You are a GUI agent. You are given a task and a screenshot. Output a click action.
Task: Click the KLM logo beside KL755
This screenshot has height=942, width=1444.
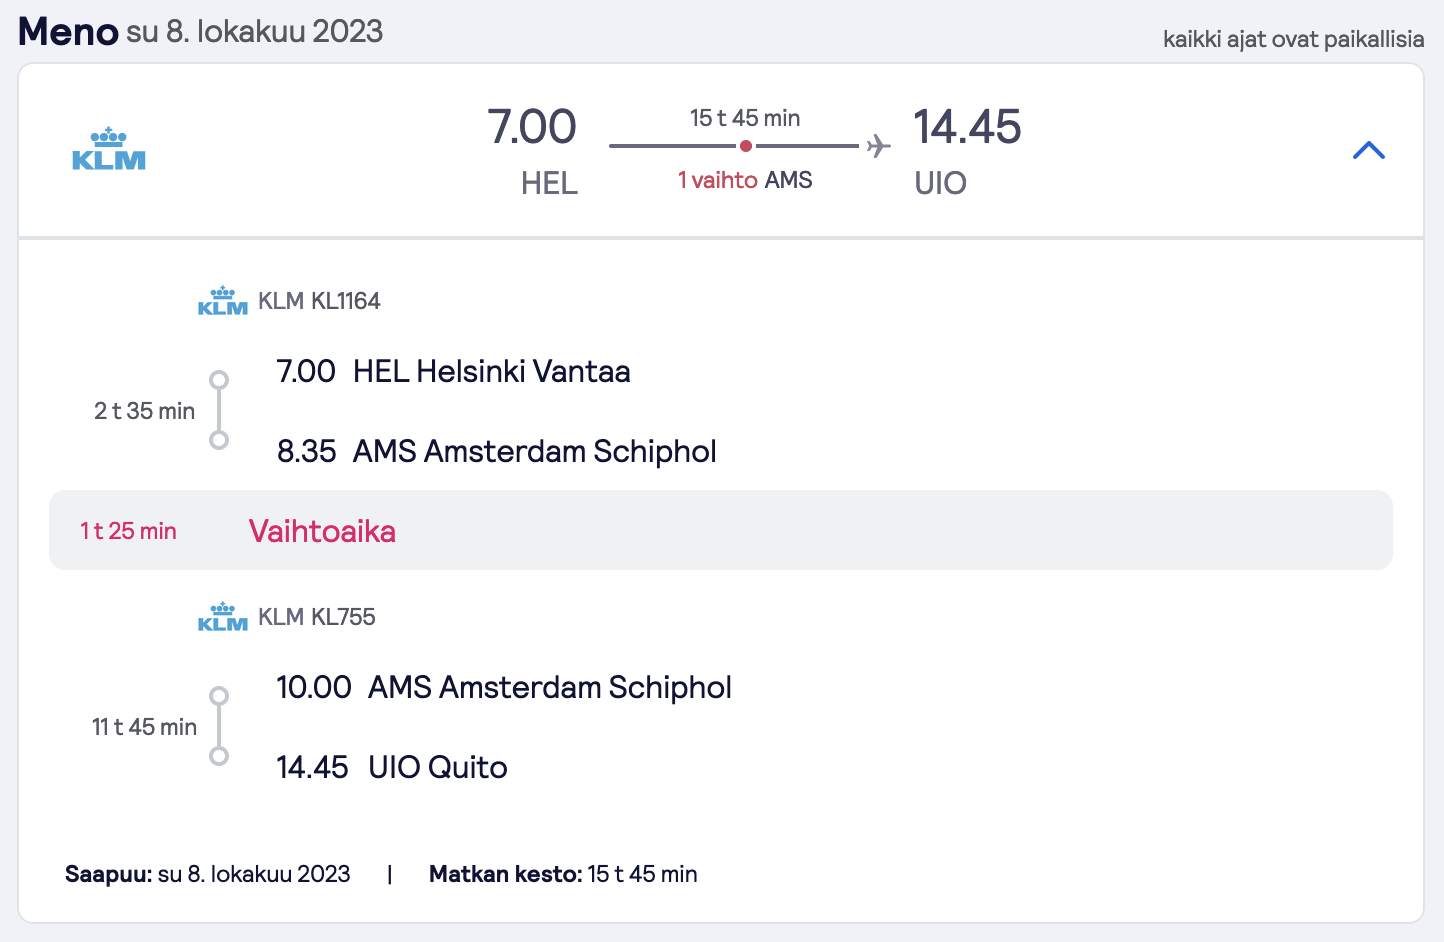click(223, 617)
